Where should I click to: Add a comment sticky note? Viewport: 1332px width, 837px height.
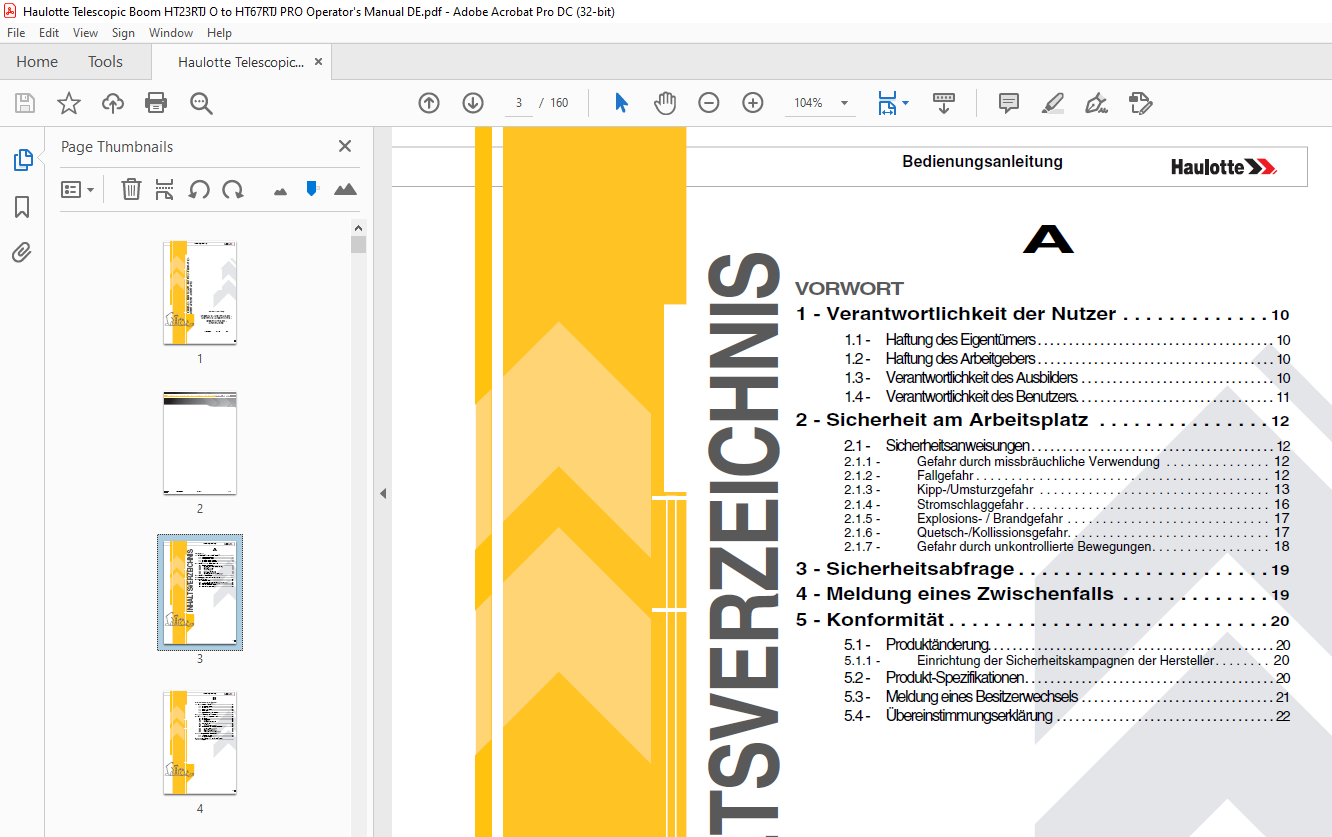[1009, 103]
